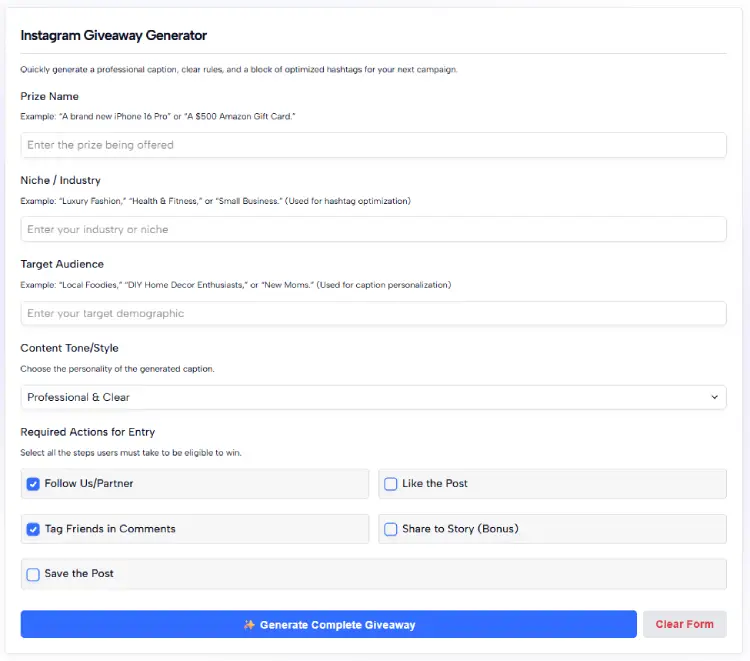Click the Target Audience input field
The width and height of the screenshot is (750, 661).
coord(373,313)
